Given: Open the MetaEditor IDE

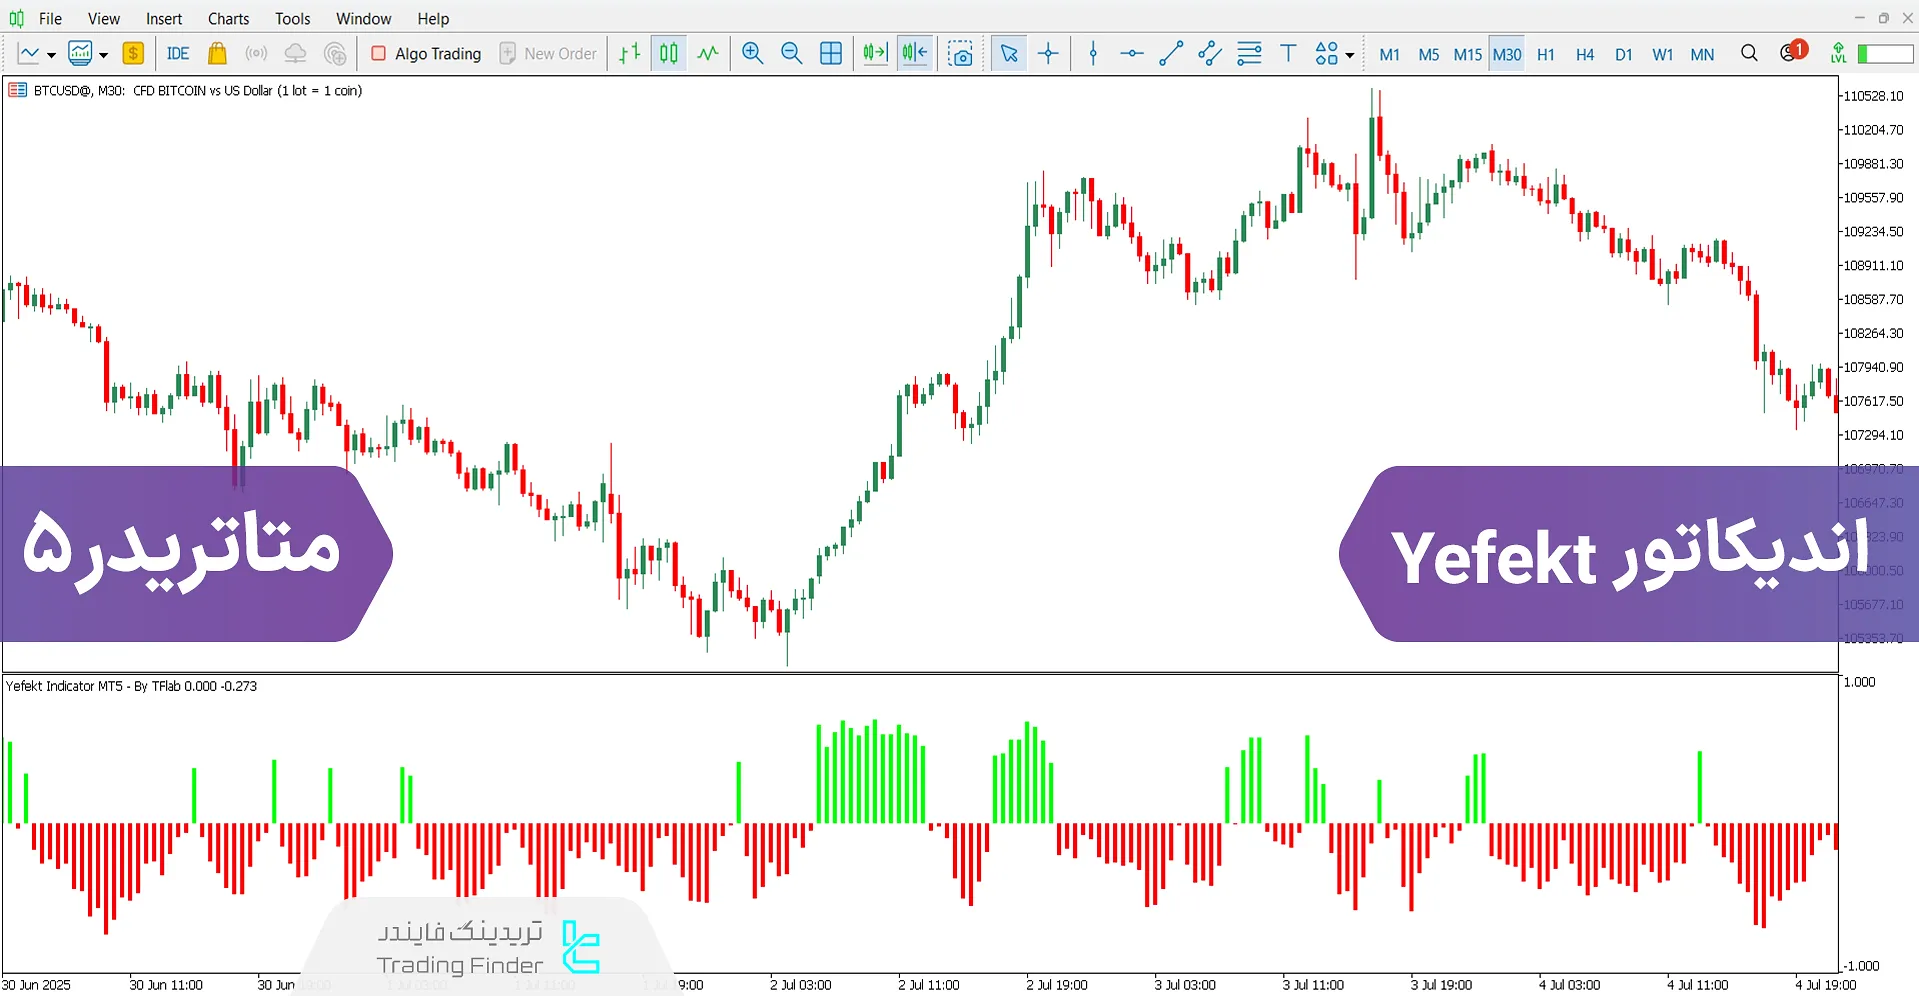Looking at the screenshot, I should point(178,54).
